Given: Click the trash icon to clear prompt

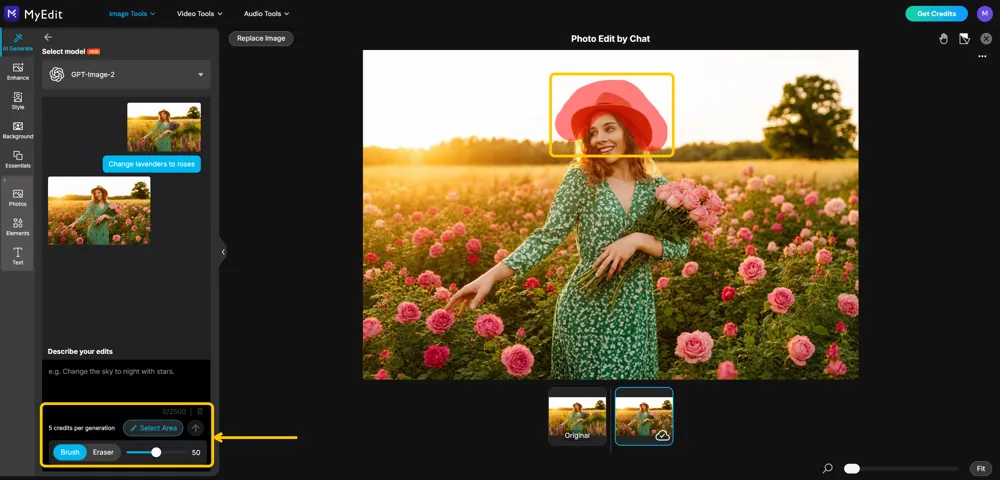Looking at the screenshot, I should tap(200, 412).
